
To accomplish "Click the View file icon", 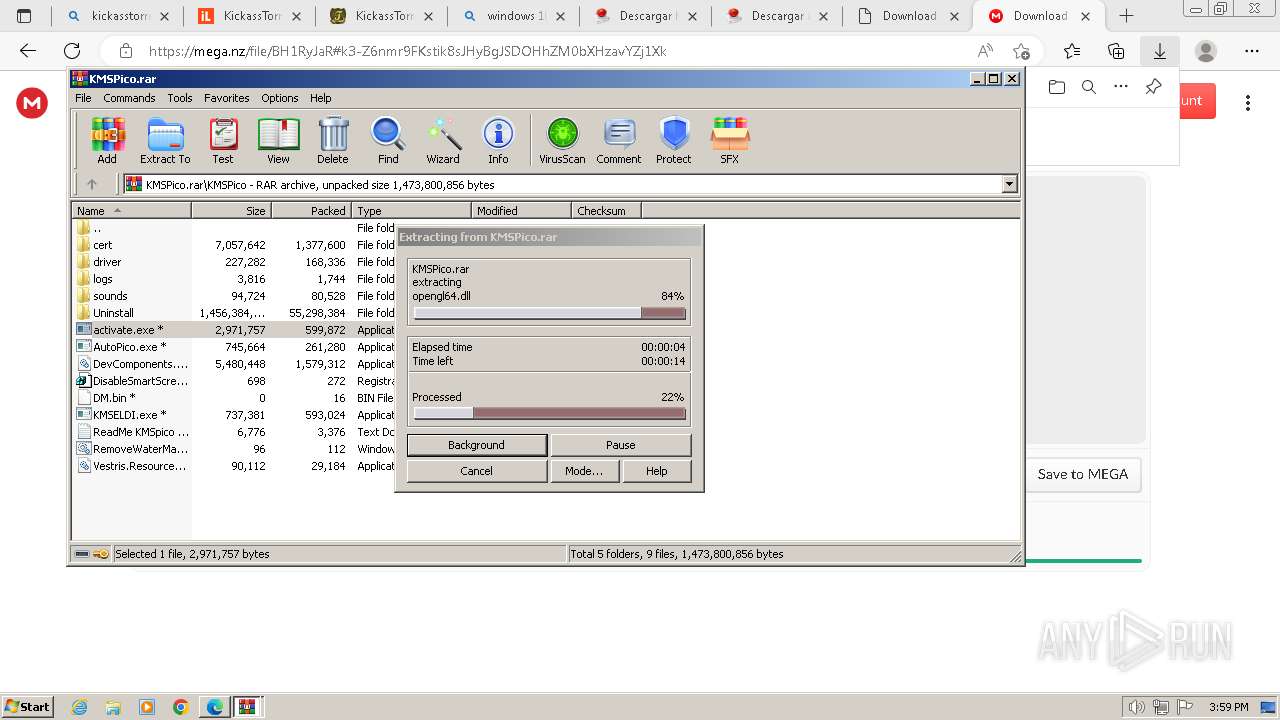I will [x=278, y=140].
